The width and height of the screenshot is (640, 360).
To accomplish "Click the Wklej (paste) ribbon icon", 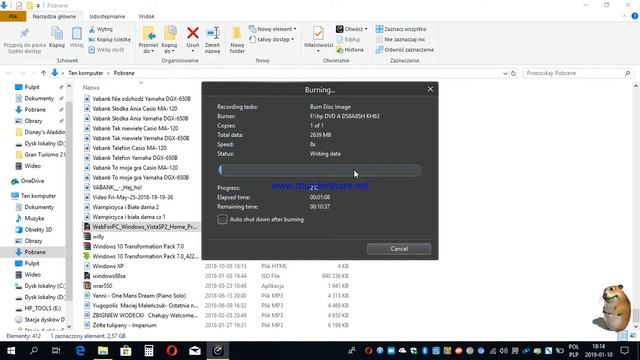I will (x=76, y=38).
